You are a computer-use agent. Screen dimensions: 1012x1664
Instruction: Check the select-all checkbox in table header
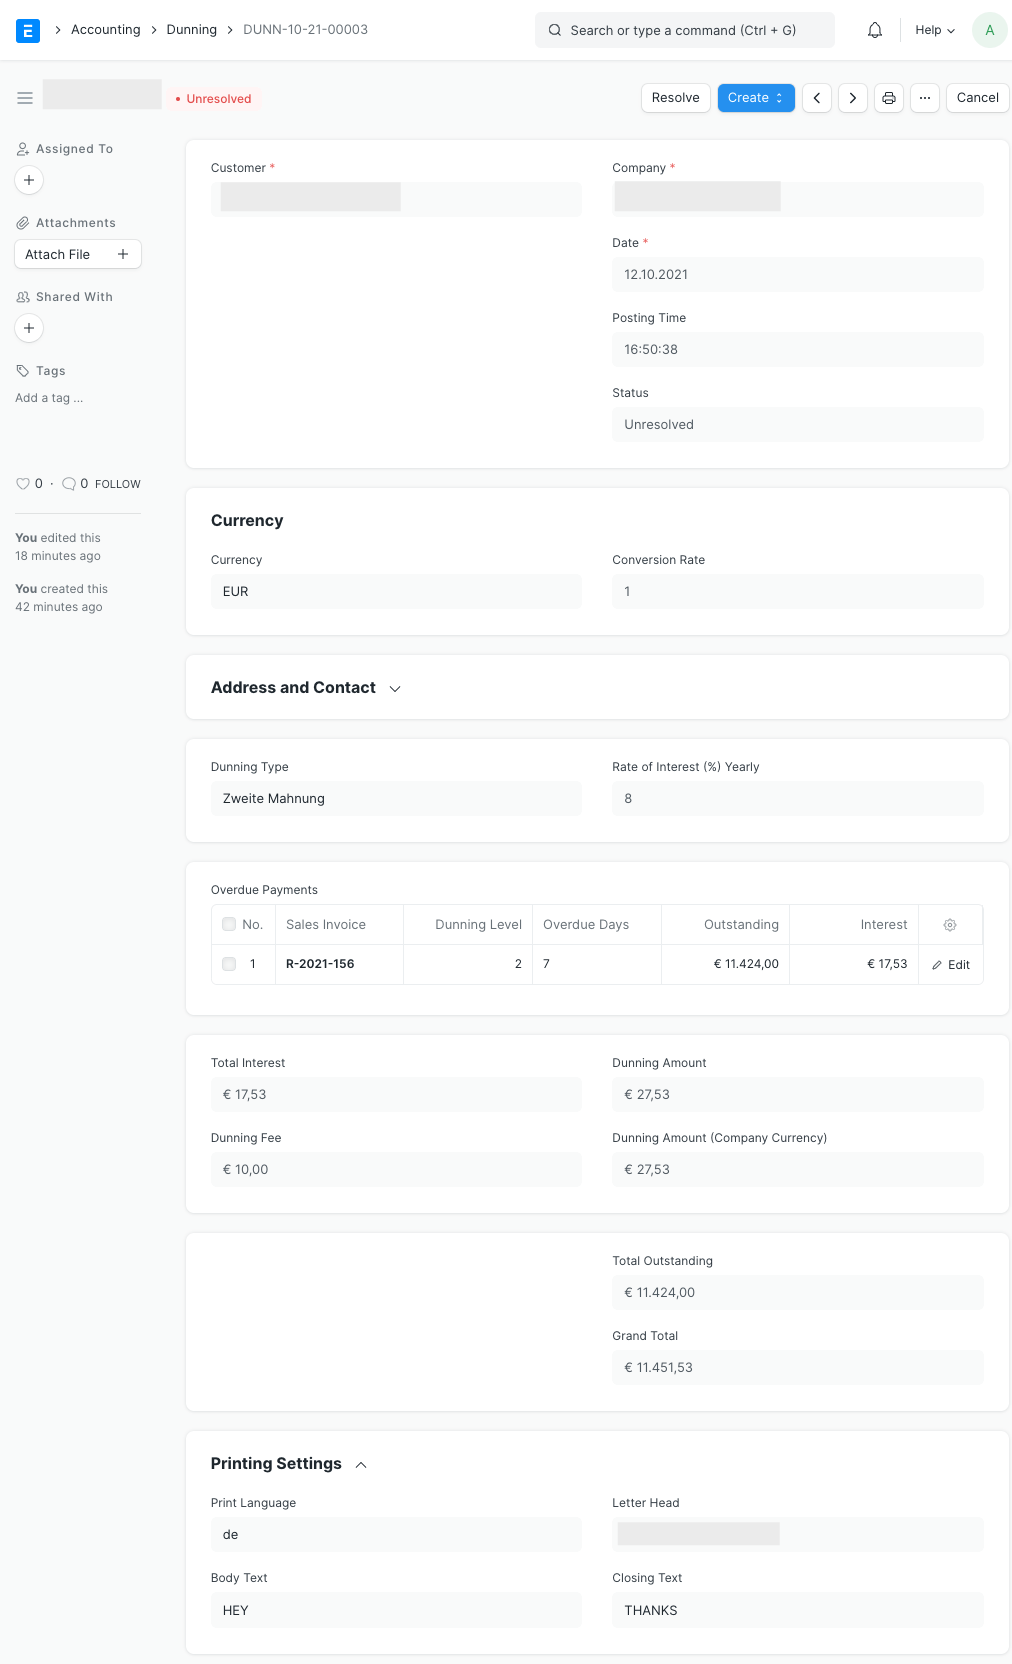coord(229,925)
